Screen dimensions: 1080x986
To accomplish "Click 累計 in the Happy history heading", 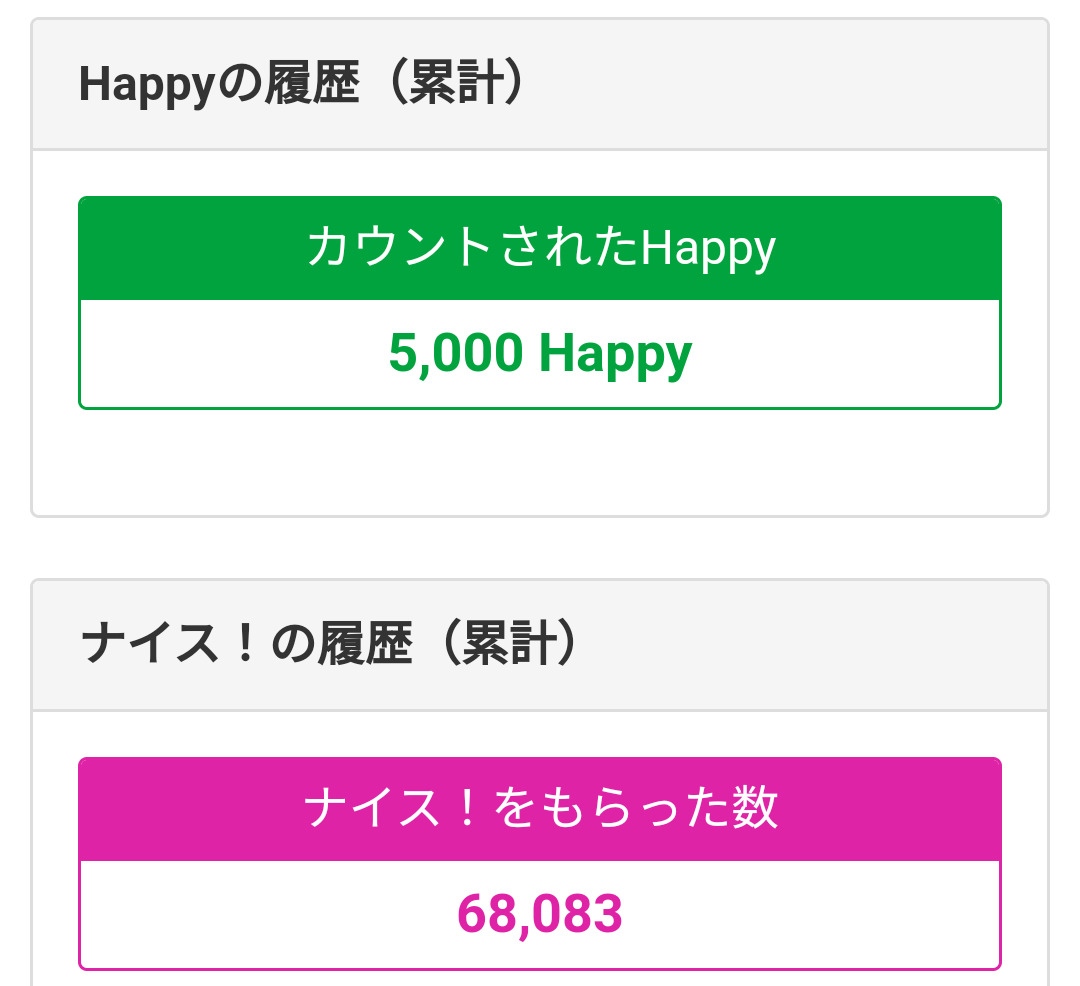I will 453,86.
